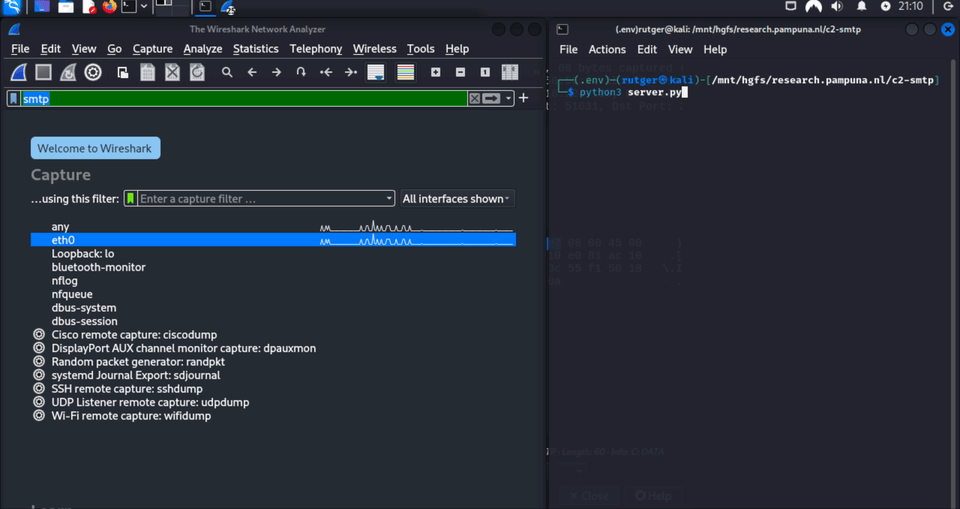This screenshot has height=509, width=960.
Task: Jump to last packet icon
Action: coord(350,72)
